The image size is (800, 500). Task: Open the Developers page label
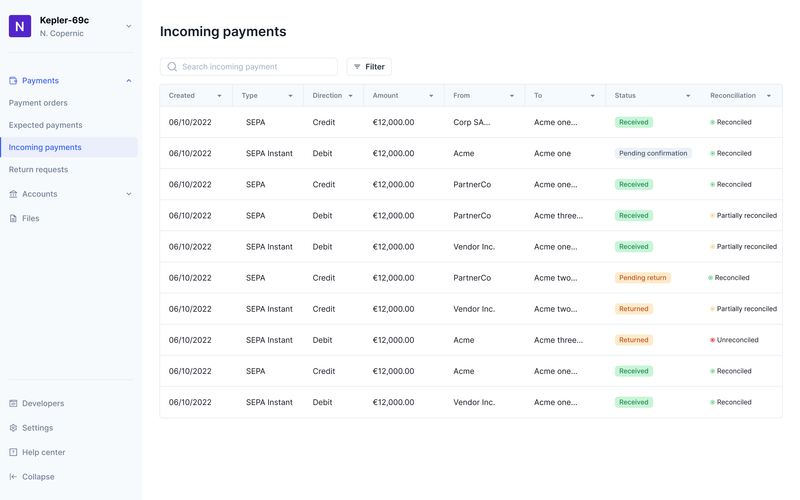coord(43,404)
